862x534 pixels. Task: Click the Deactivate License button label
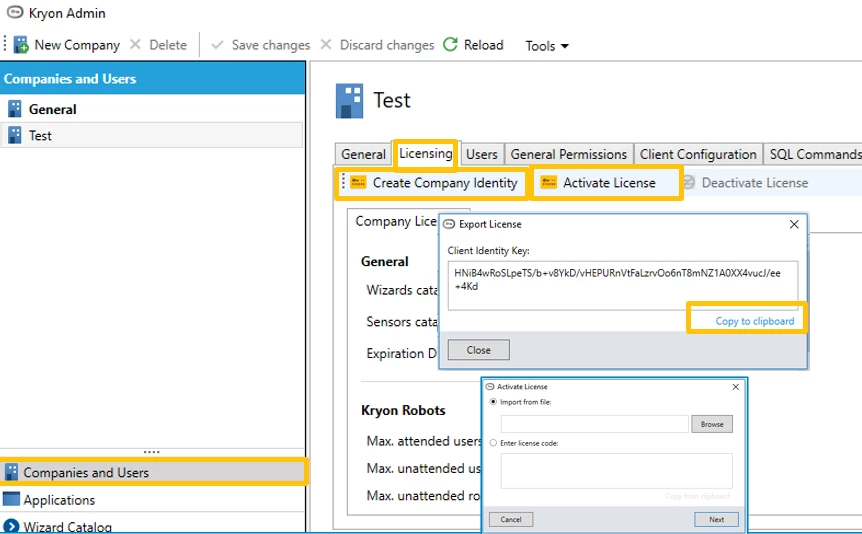pos(754,183)
